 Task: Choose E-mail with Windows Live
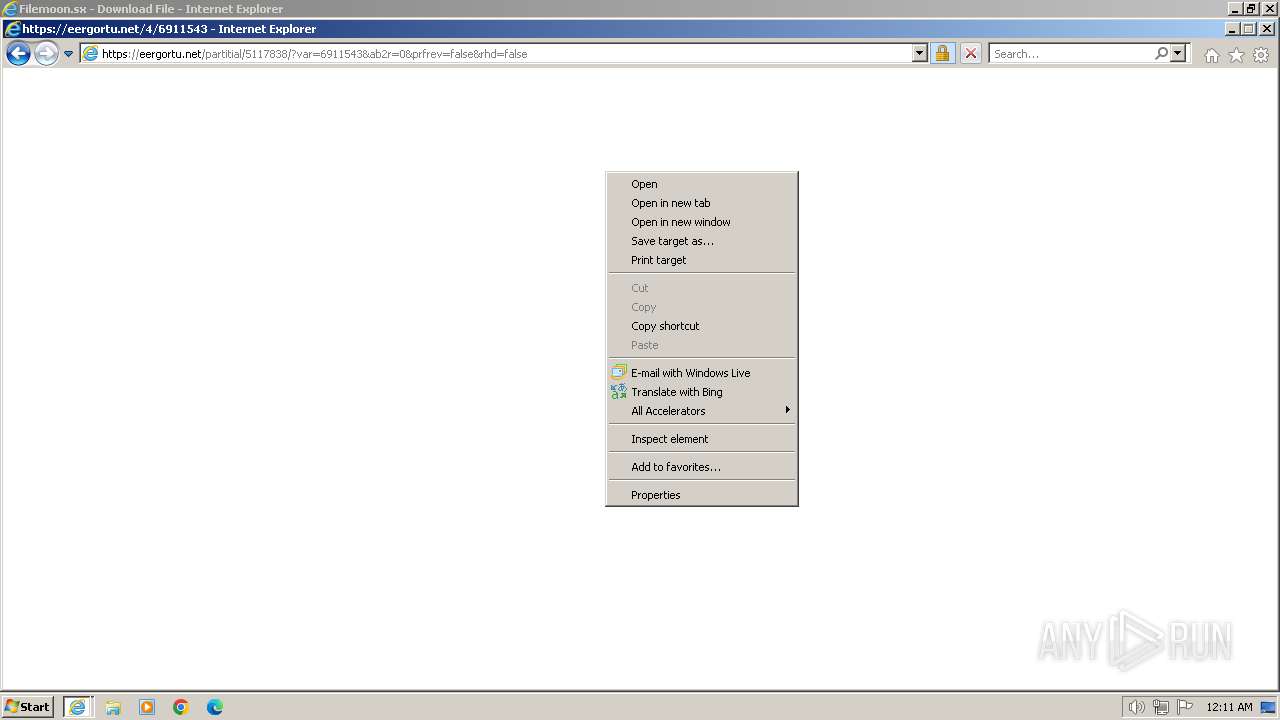click(x=701, y=373)
